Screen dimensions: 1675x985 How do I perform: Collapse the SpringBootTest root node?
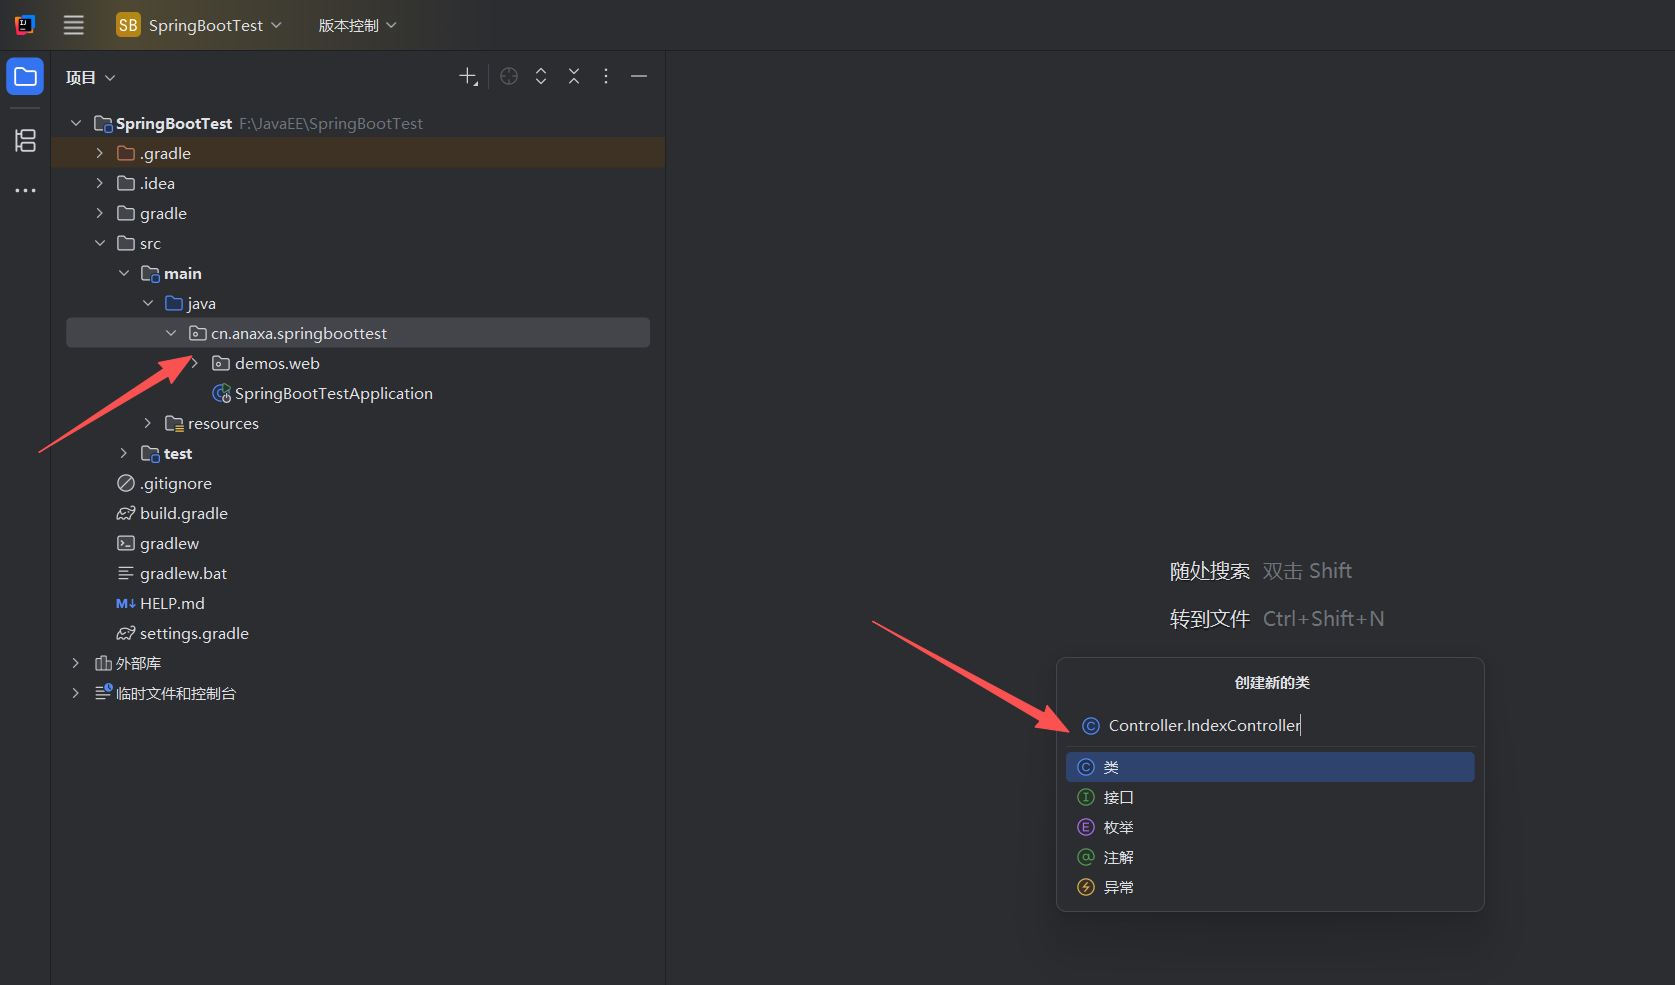pyautogui.click(x=76, y=123)
